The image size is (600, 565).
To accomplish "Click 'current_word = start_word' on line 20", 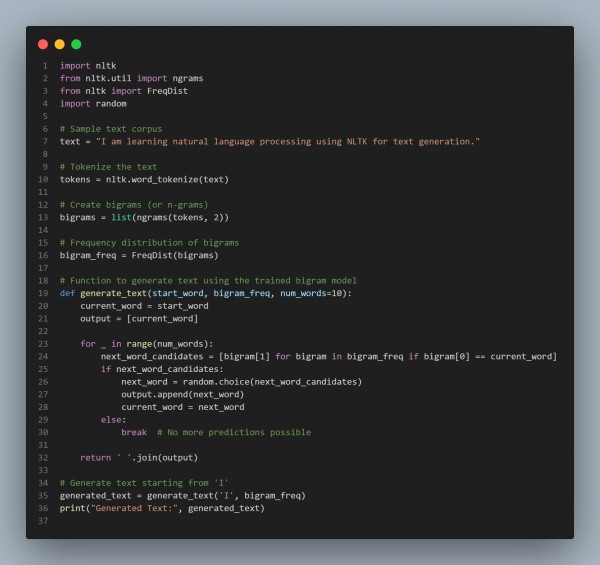I will tap(144, 306).
